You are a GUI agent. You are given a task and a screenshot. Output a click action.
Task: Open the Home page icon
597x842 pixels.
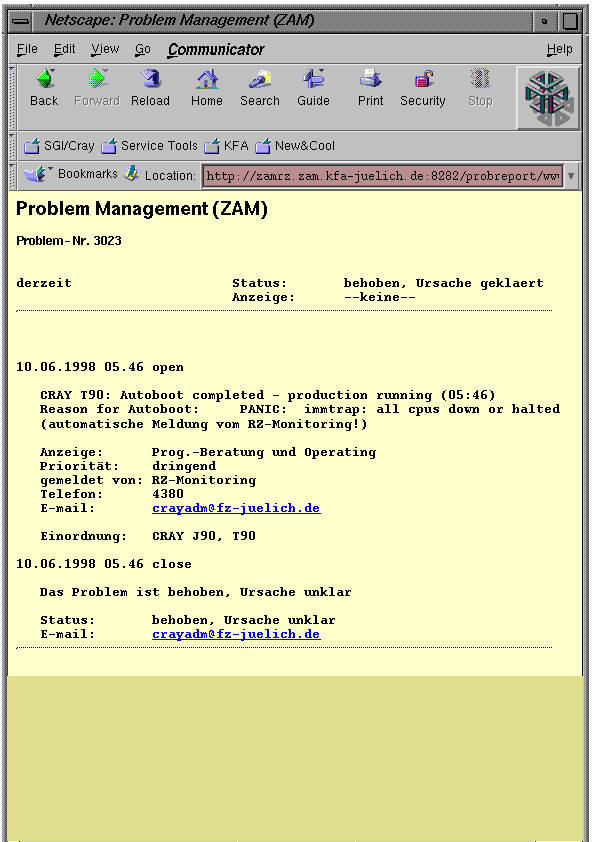point(207,79)
